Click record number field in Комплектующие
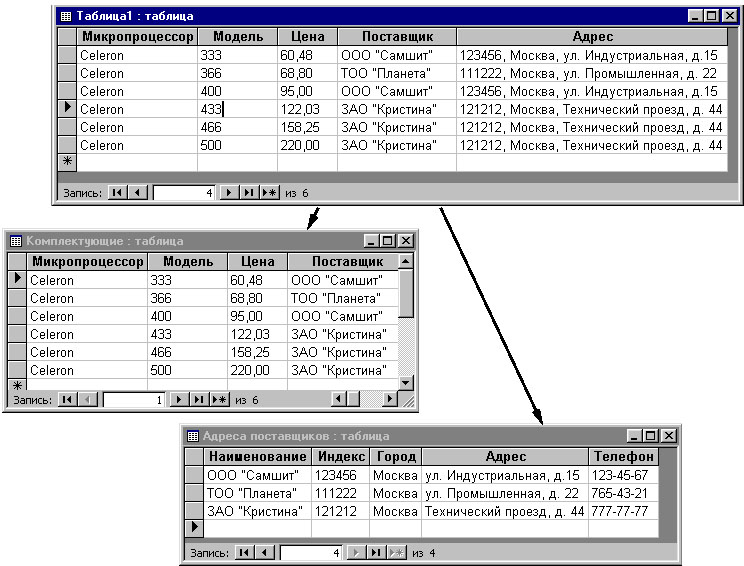 click(x=134, y=399)
